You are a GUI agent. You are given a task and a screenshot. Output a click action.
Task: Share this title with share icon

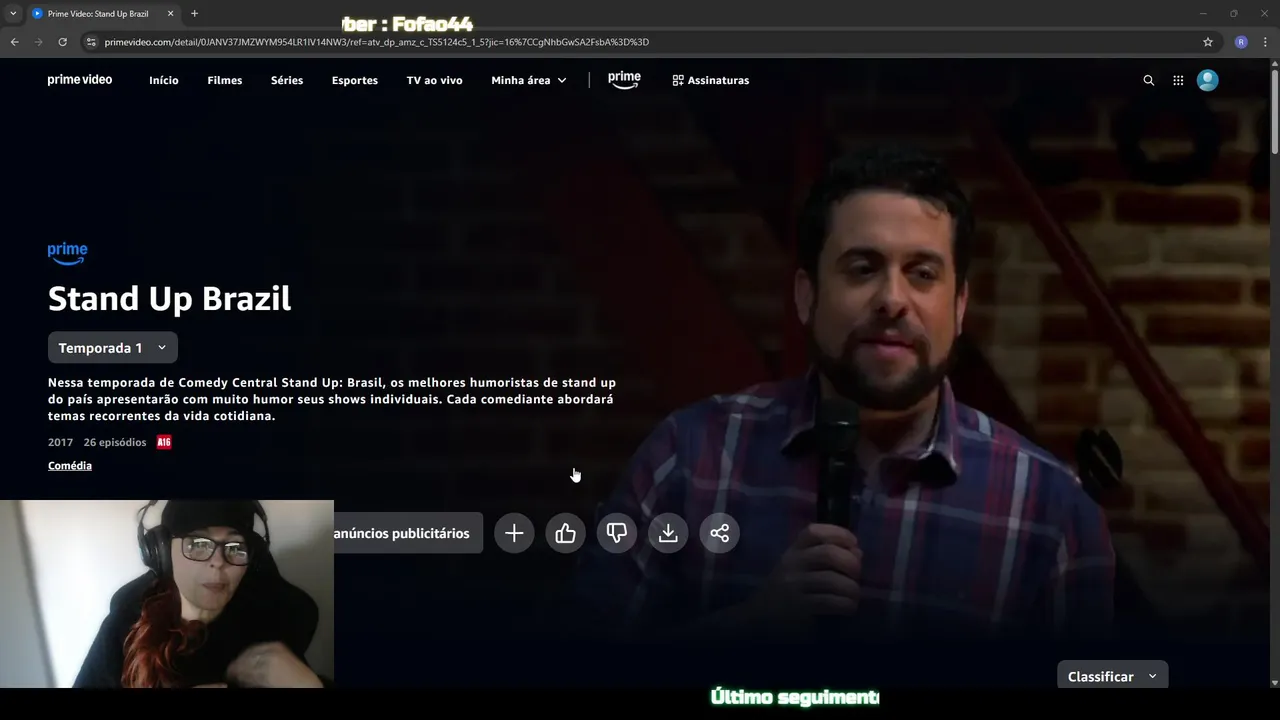[720, 533]
